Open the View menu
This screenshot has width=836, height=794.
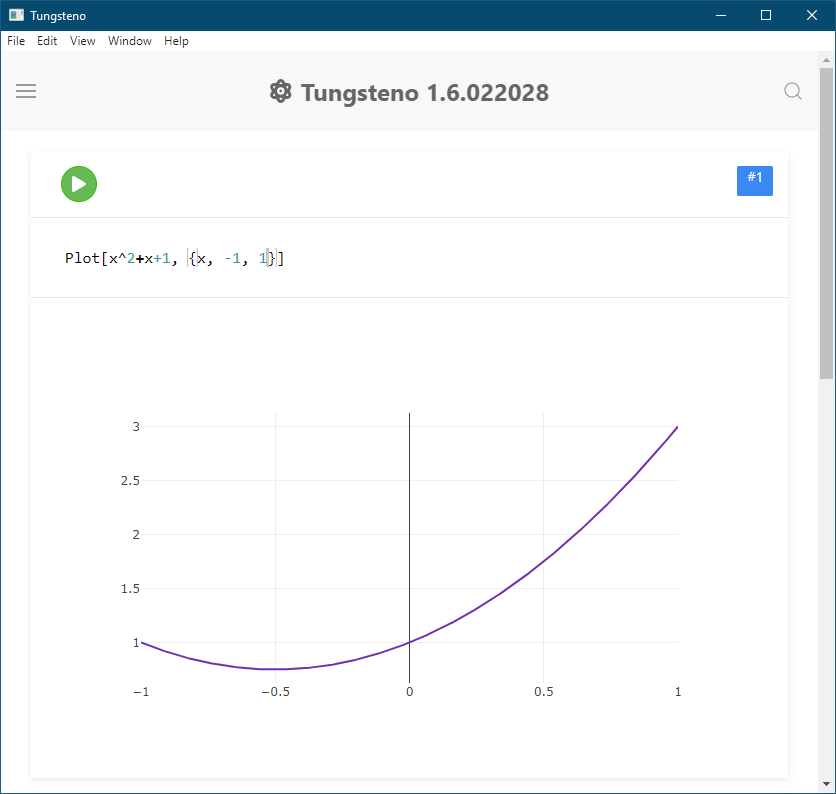pyautogui.click(x=83, y=41)
